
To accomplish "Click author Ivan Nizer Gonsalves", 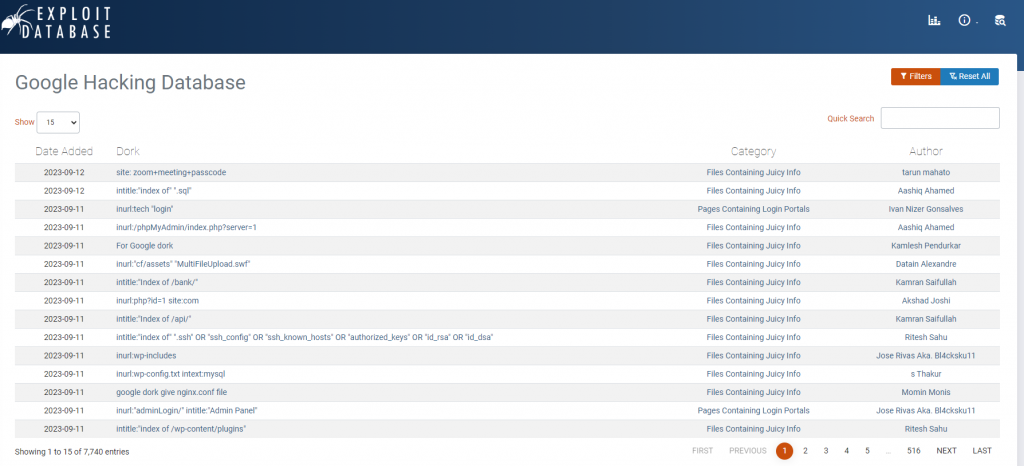I will [926, 209].
